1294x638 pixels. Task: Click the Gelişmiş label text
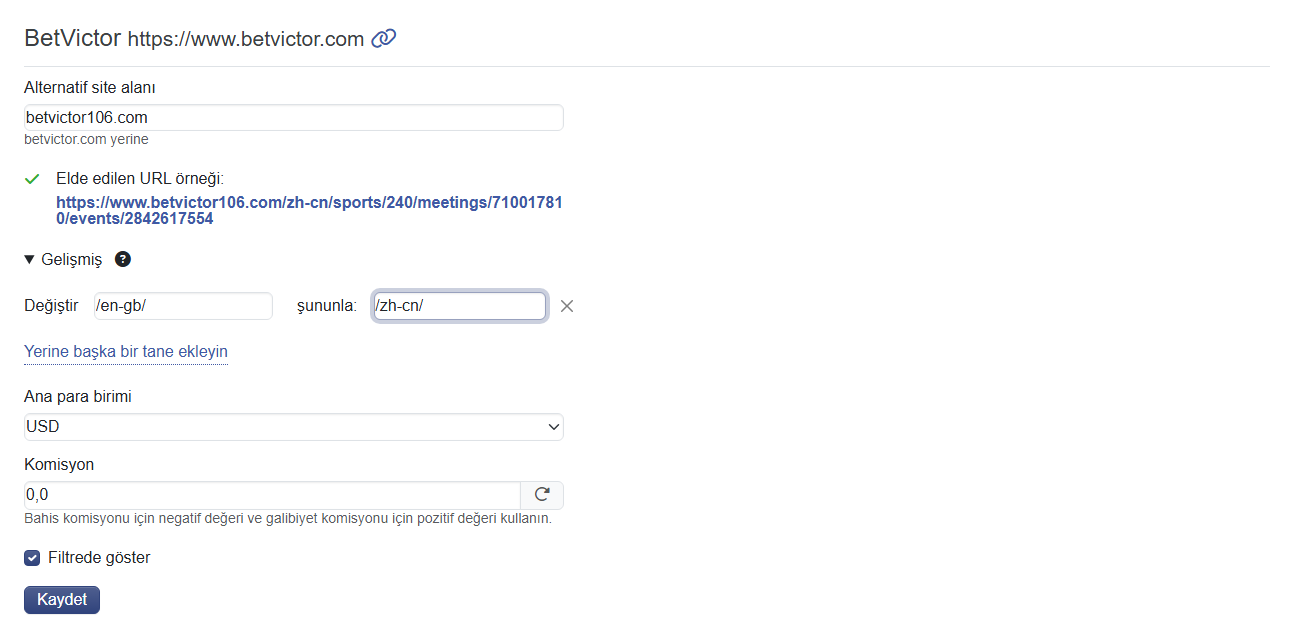point(72,259)
